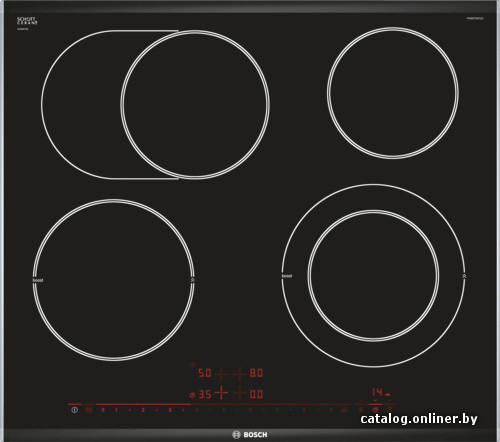Select the rear-left zone cross selector
The width and height of the screenshot is (500, 442).
[x=221, y=374]
